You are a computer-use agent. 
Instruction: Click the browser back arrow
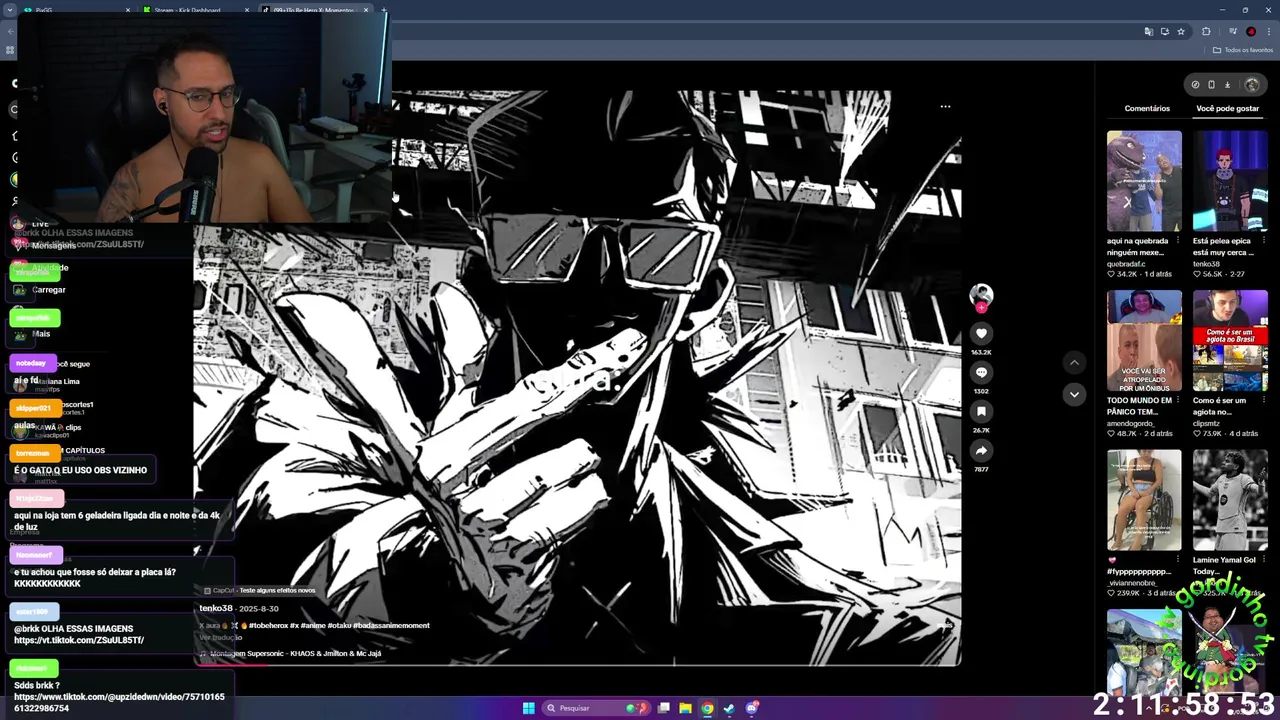click(x=10, y=31)
